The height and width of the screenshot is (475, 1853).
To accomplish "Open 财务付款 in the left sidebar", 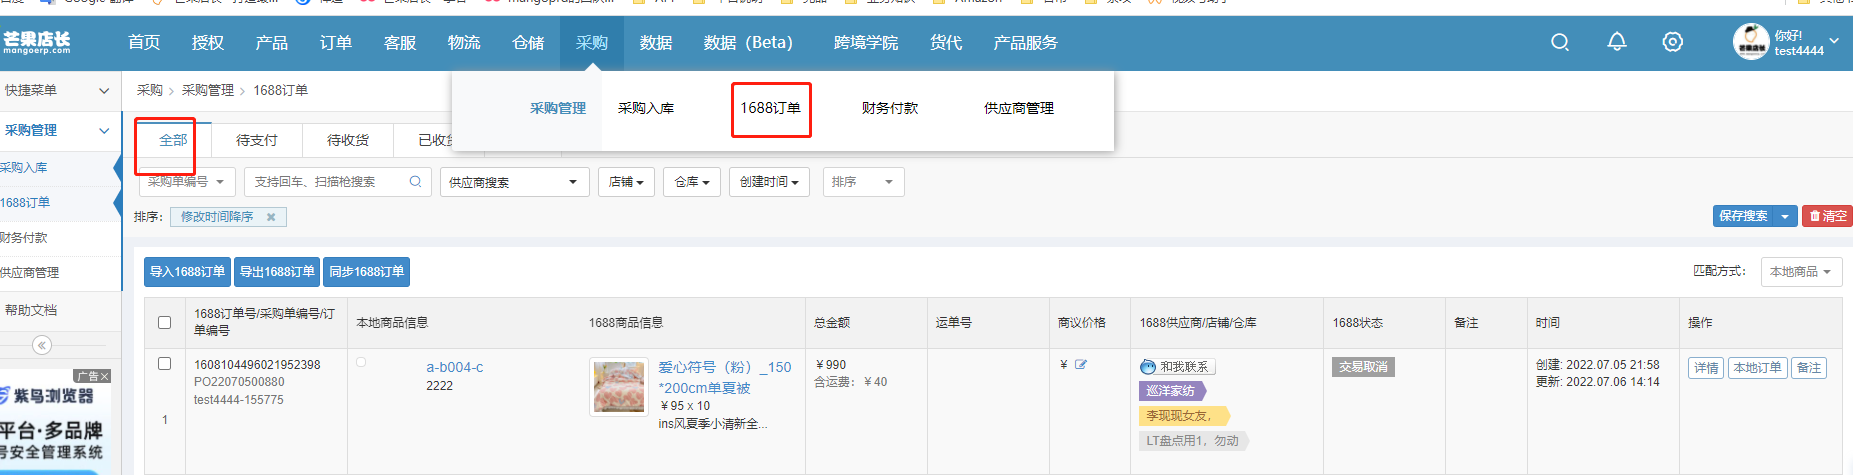I will tap(24, 238).
